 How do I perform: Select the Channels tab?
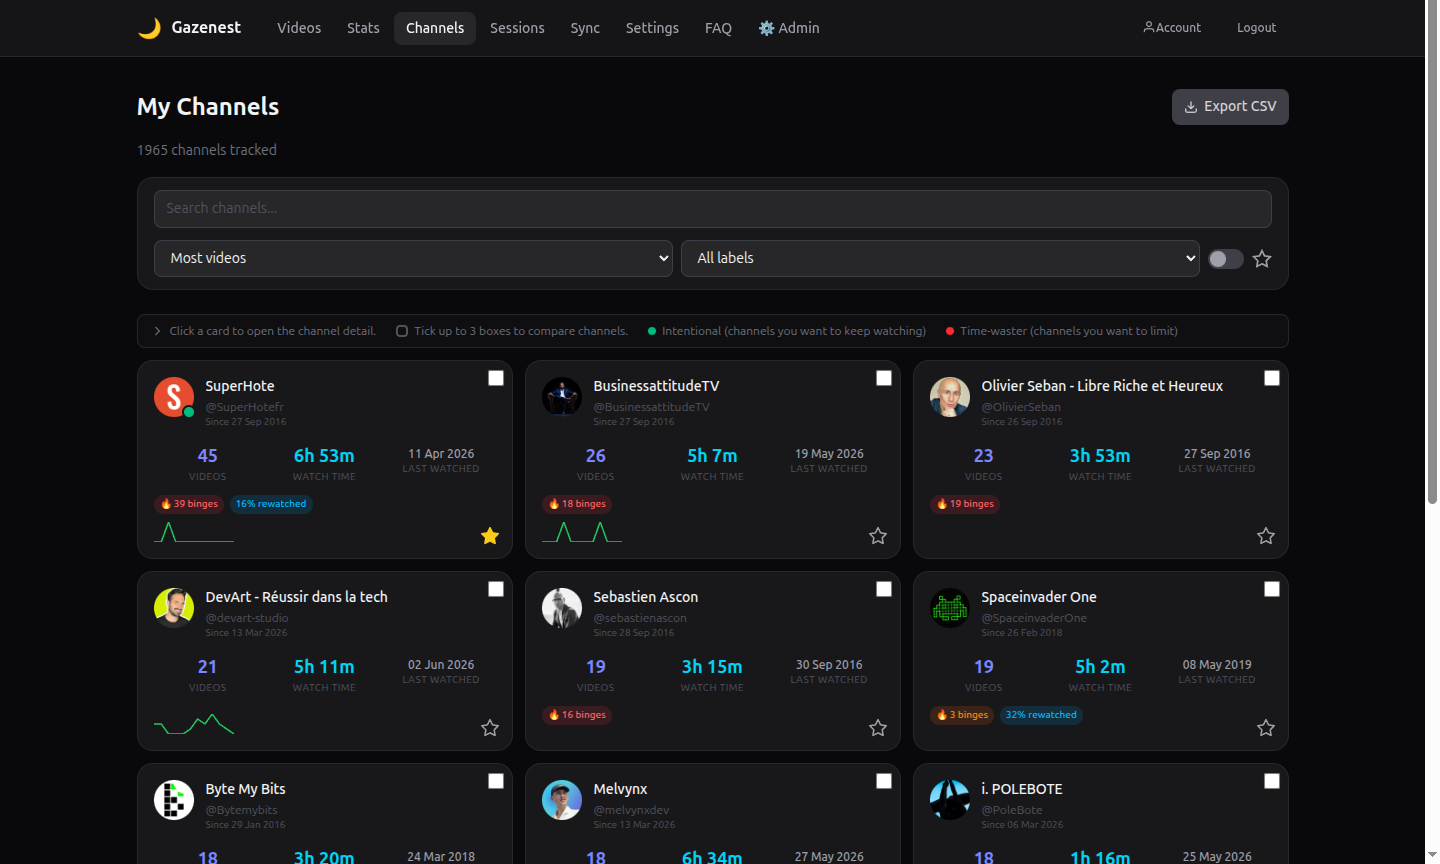coord(435,28)
